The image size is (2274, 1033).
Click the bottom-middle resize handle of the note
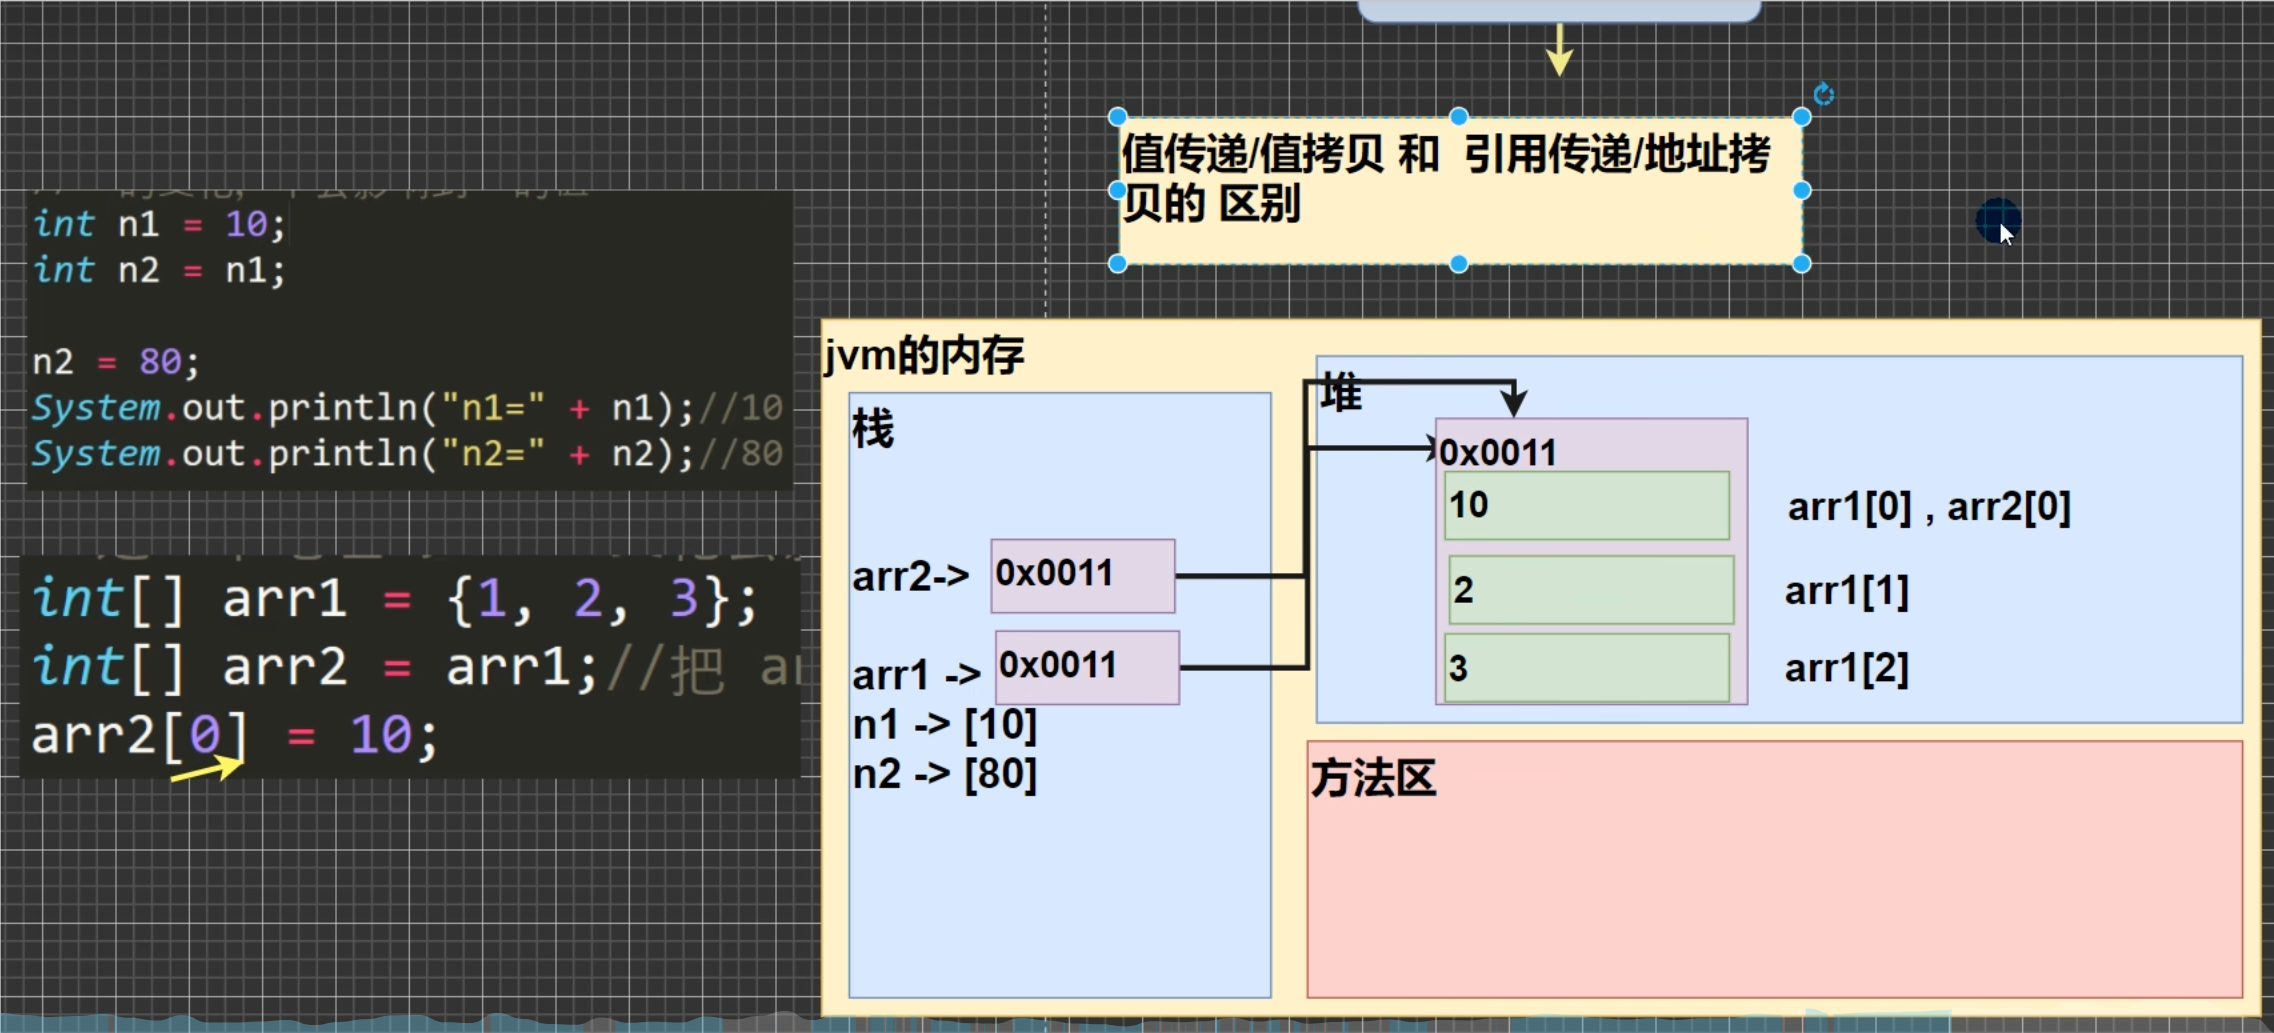1459,264
